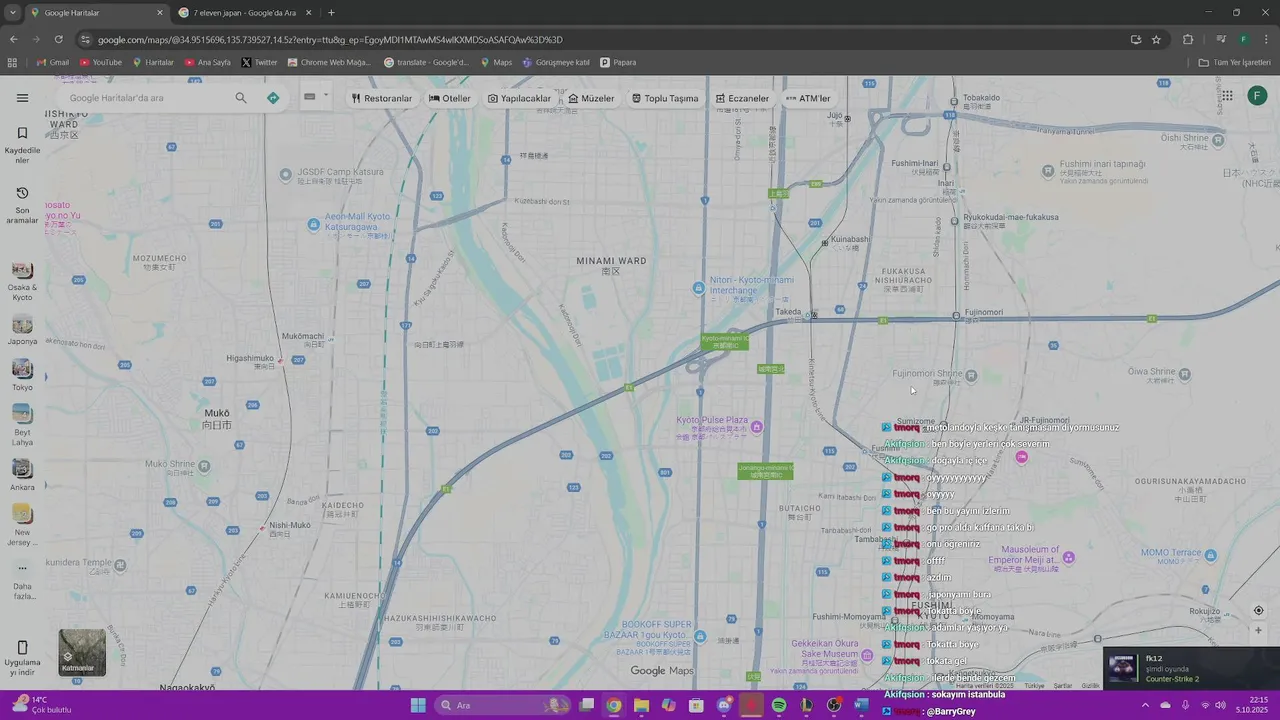Open the volume control in tray
Screen dimensions: 1280x720
[x=1220, y=705]
